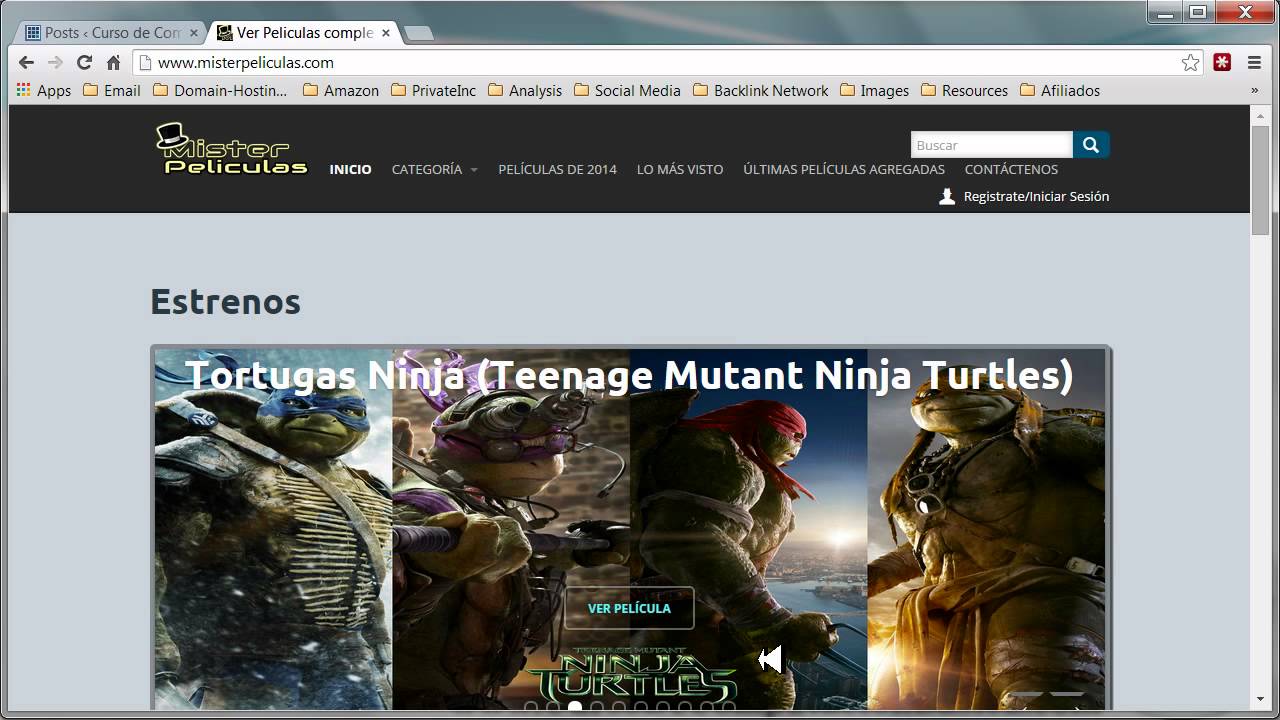The width and height of the screenshot is (1280, 720).
Task: Open the Domain-Hostin... bookmark folder
Action: coord(220,90)
